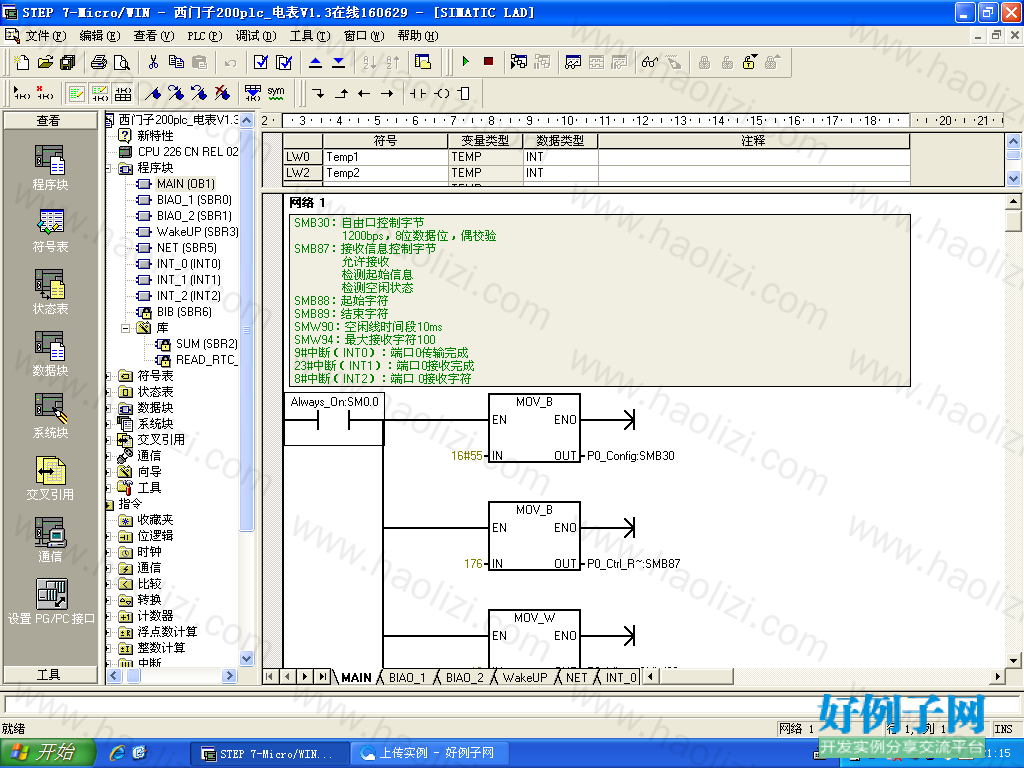Select INT_0 (INT0) in project tree

(x=189, y=264)
